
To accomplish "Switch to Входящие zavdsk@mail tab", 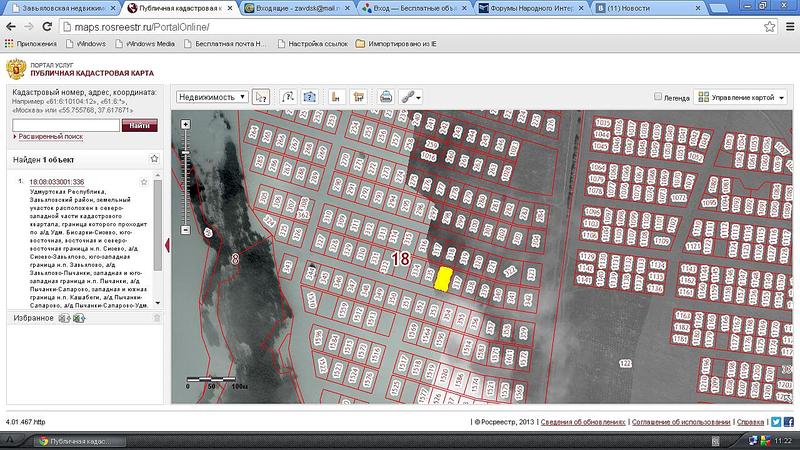I will 298,8.
